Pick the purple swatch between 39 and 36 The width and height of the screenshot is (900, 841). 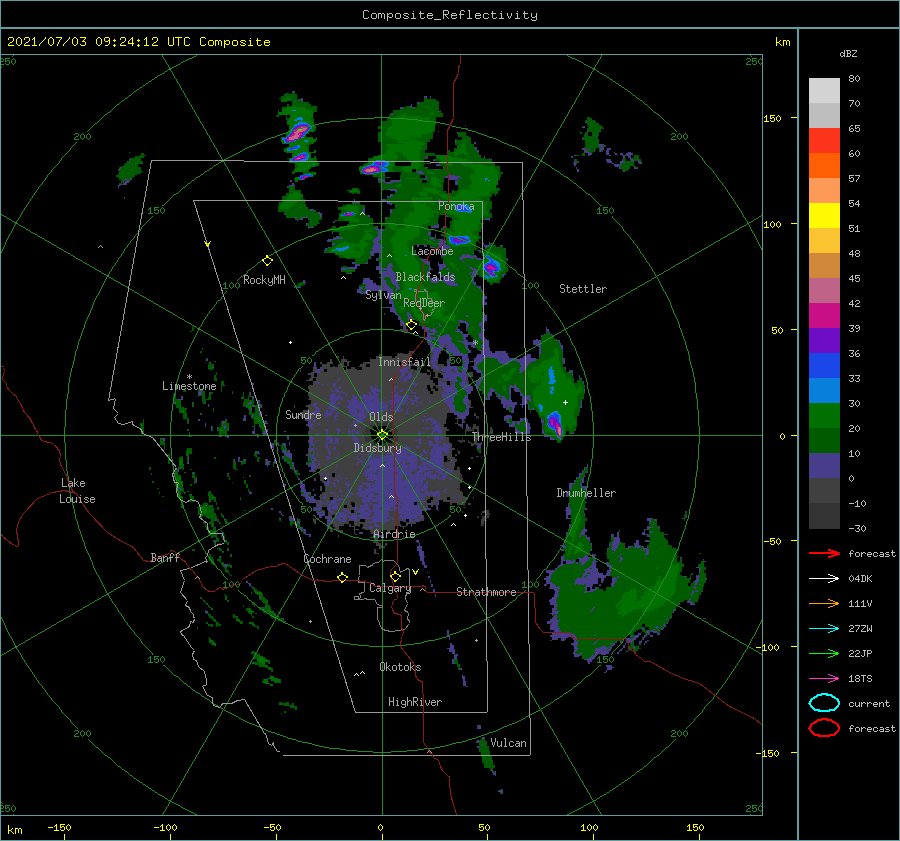point(824,341)
